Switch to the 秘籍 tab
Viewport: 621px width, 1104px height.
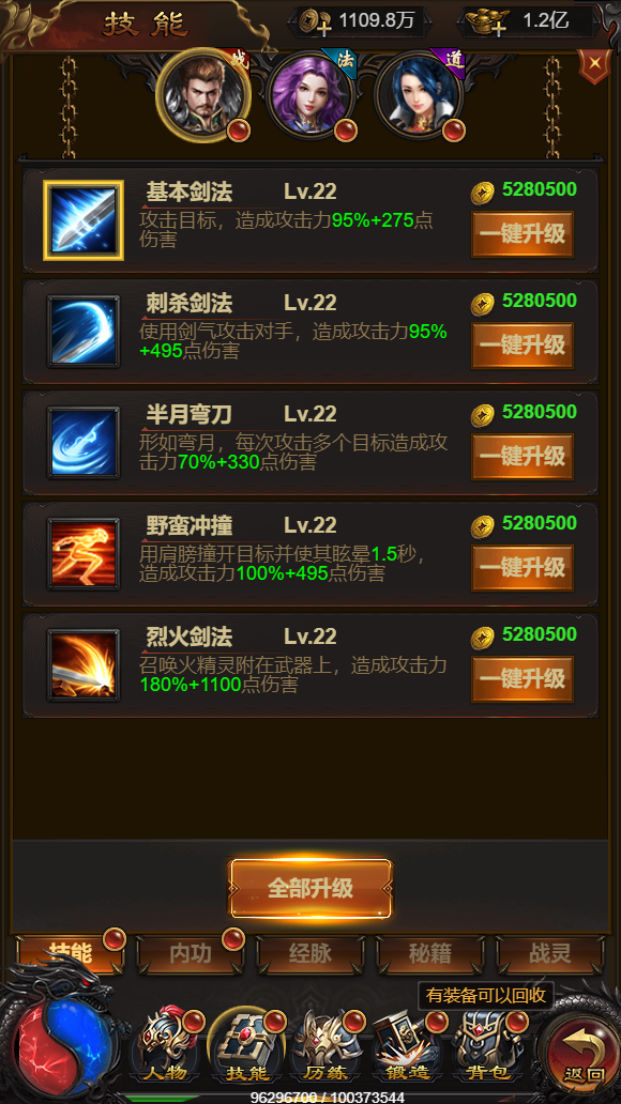click(x=430, y=954)
